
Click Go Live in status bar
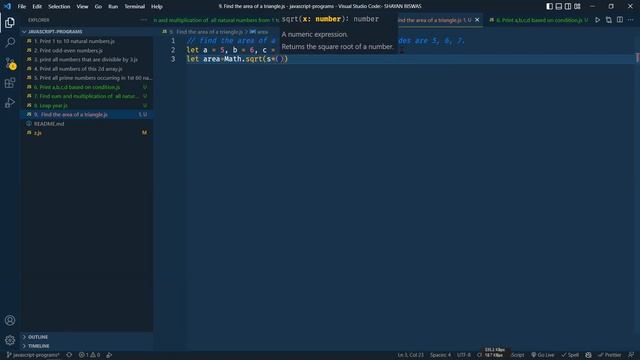tap(543, 355)
